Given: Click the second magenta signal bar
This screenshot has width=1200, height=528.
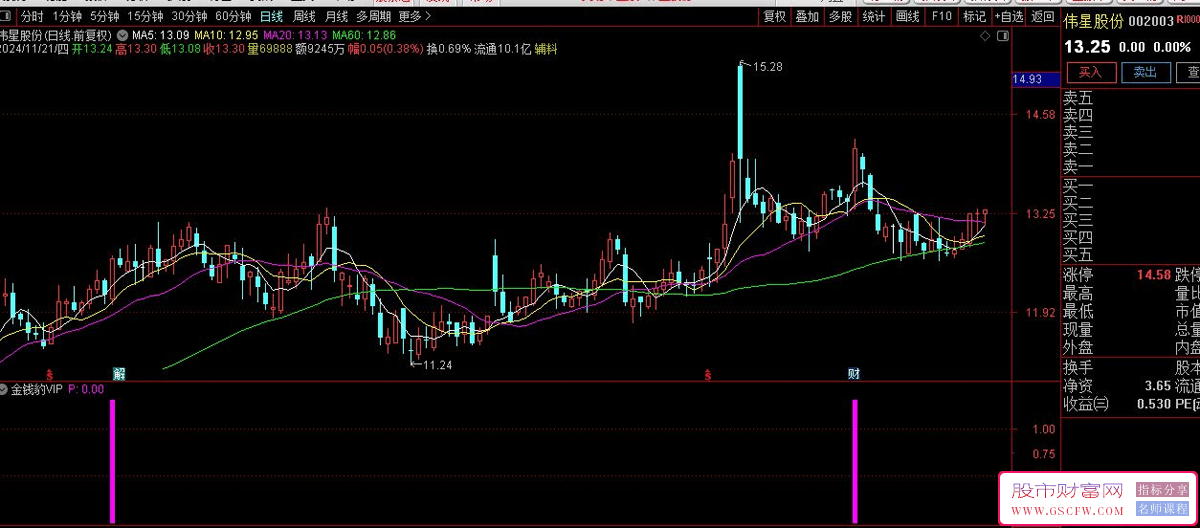Looking at the screenshot, I should (855, 461).
